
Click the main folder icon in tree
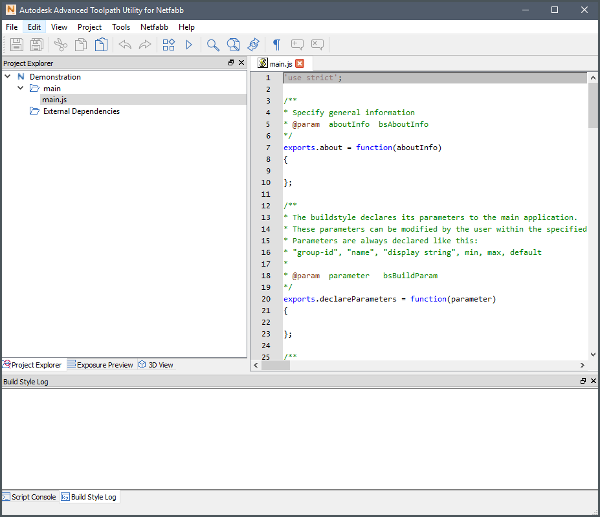tap(34, 88)
